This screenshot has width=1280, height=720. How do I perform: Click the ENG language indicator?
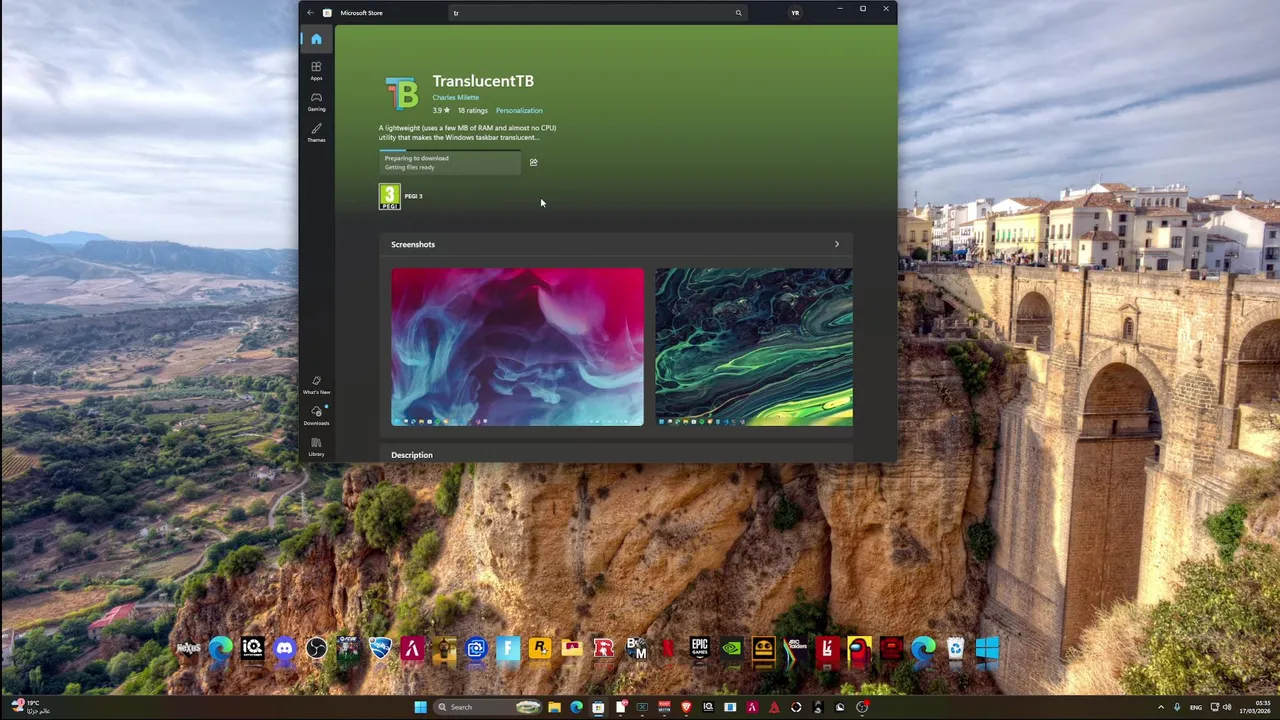pyautogui.click(x=1196, y=707)
